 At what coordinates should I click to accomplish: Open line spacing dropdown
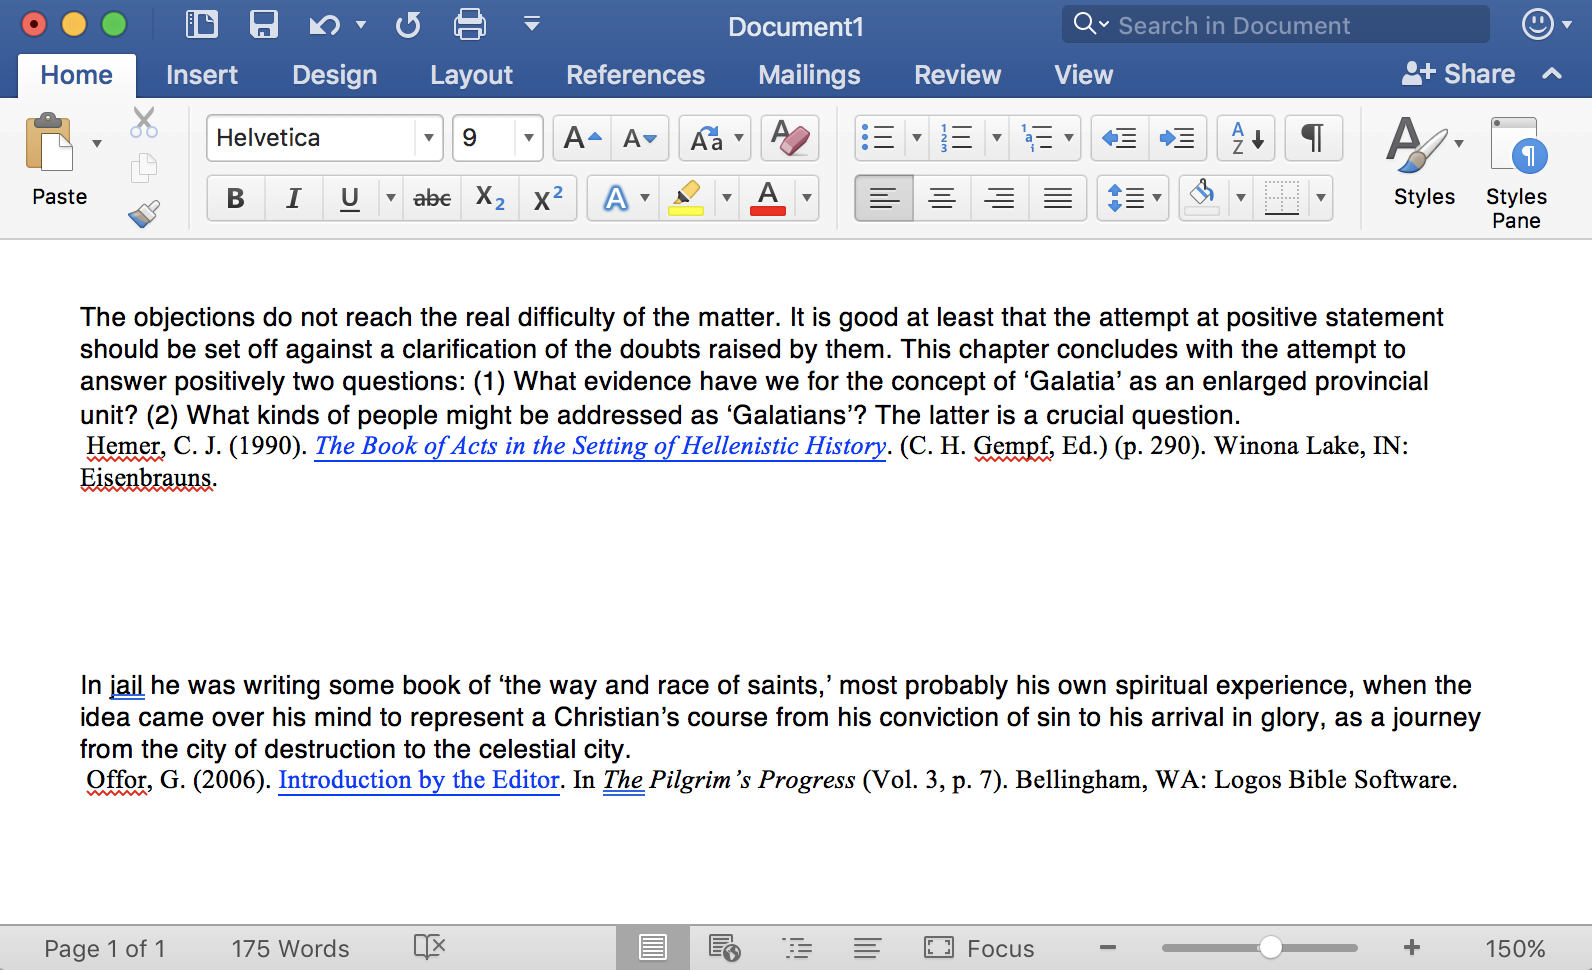(1133, 198)
